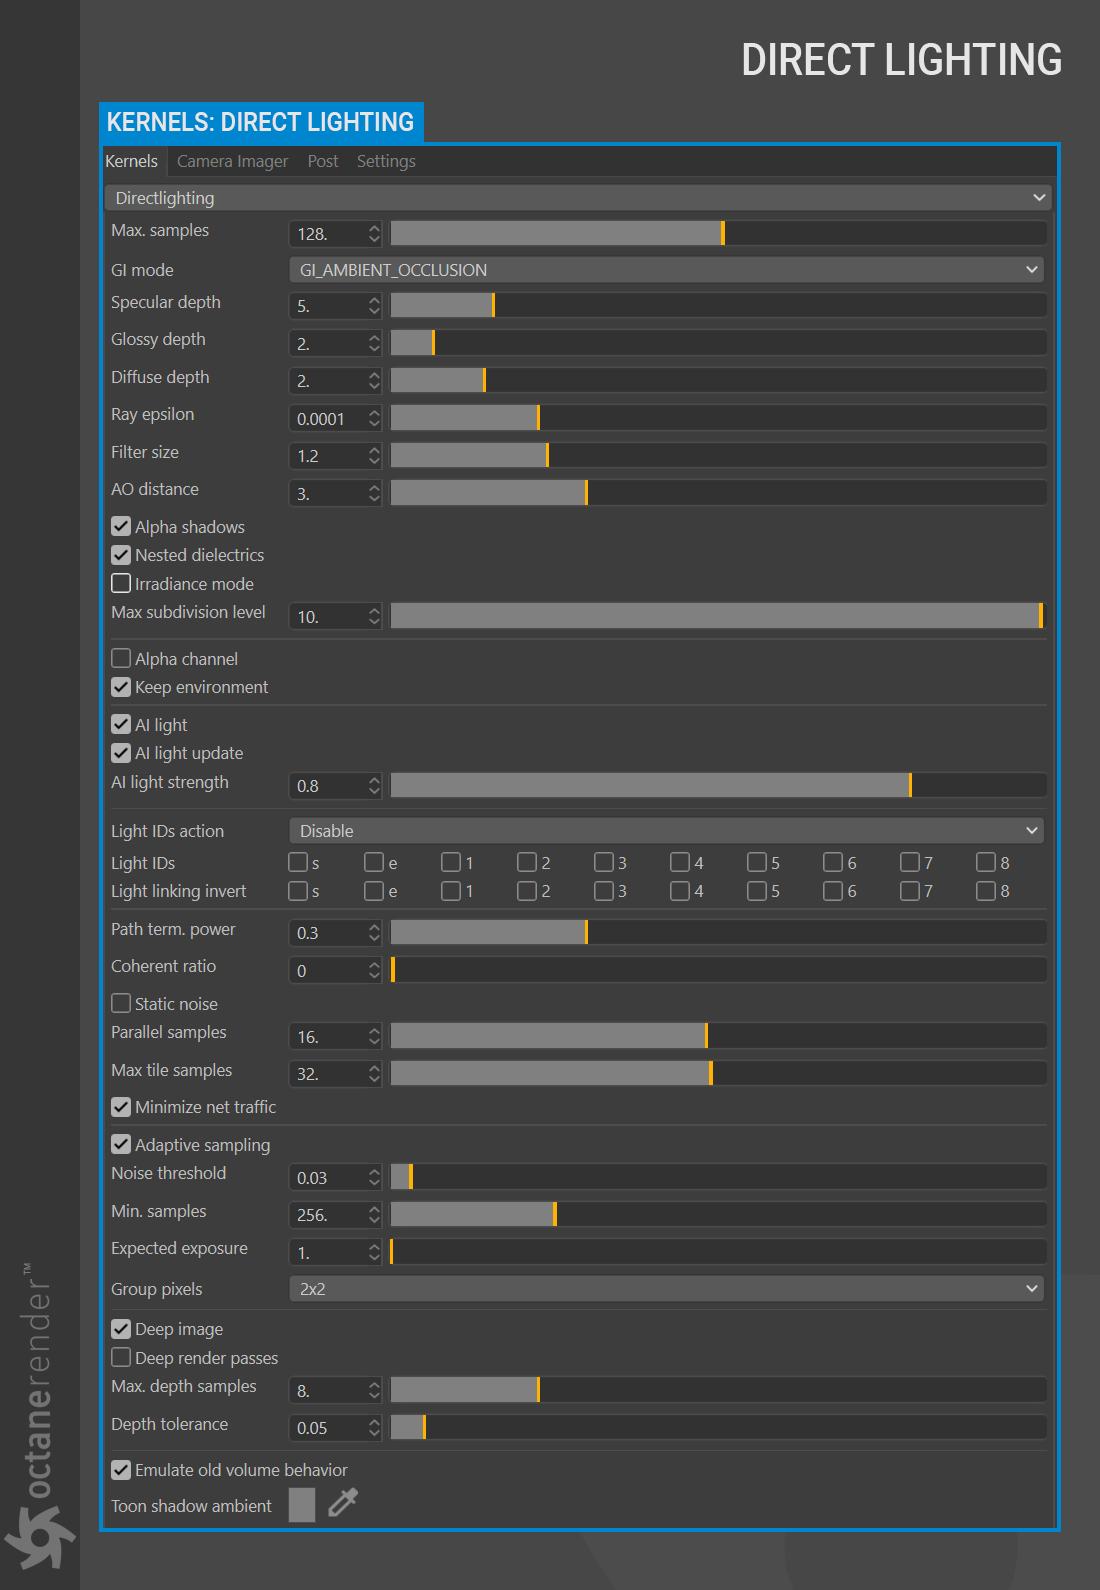Enable Light IDs checkbox 8
1100x1590 pixels.
click(x=986, y=862)
